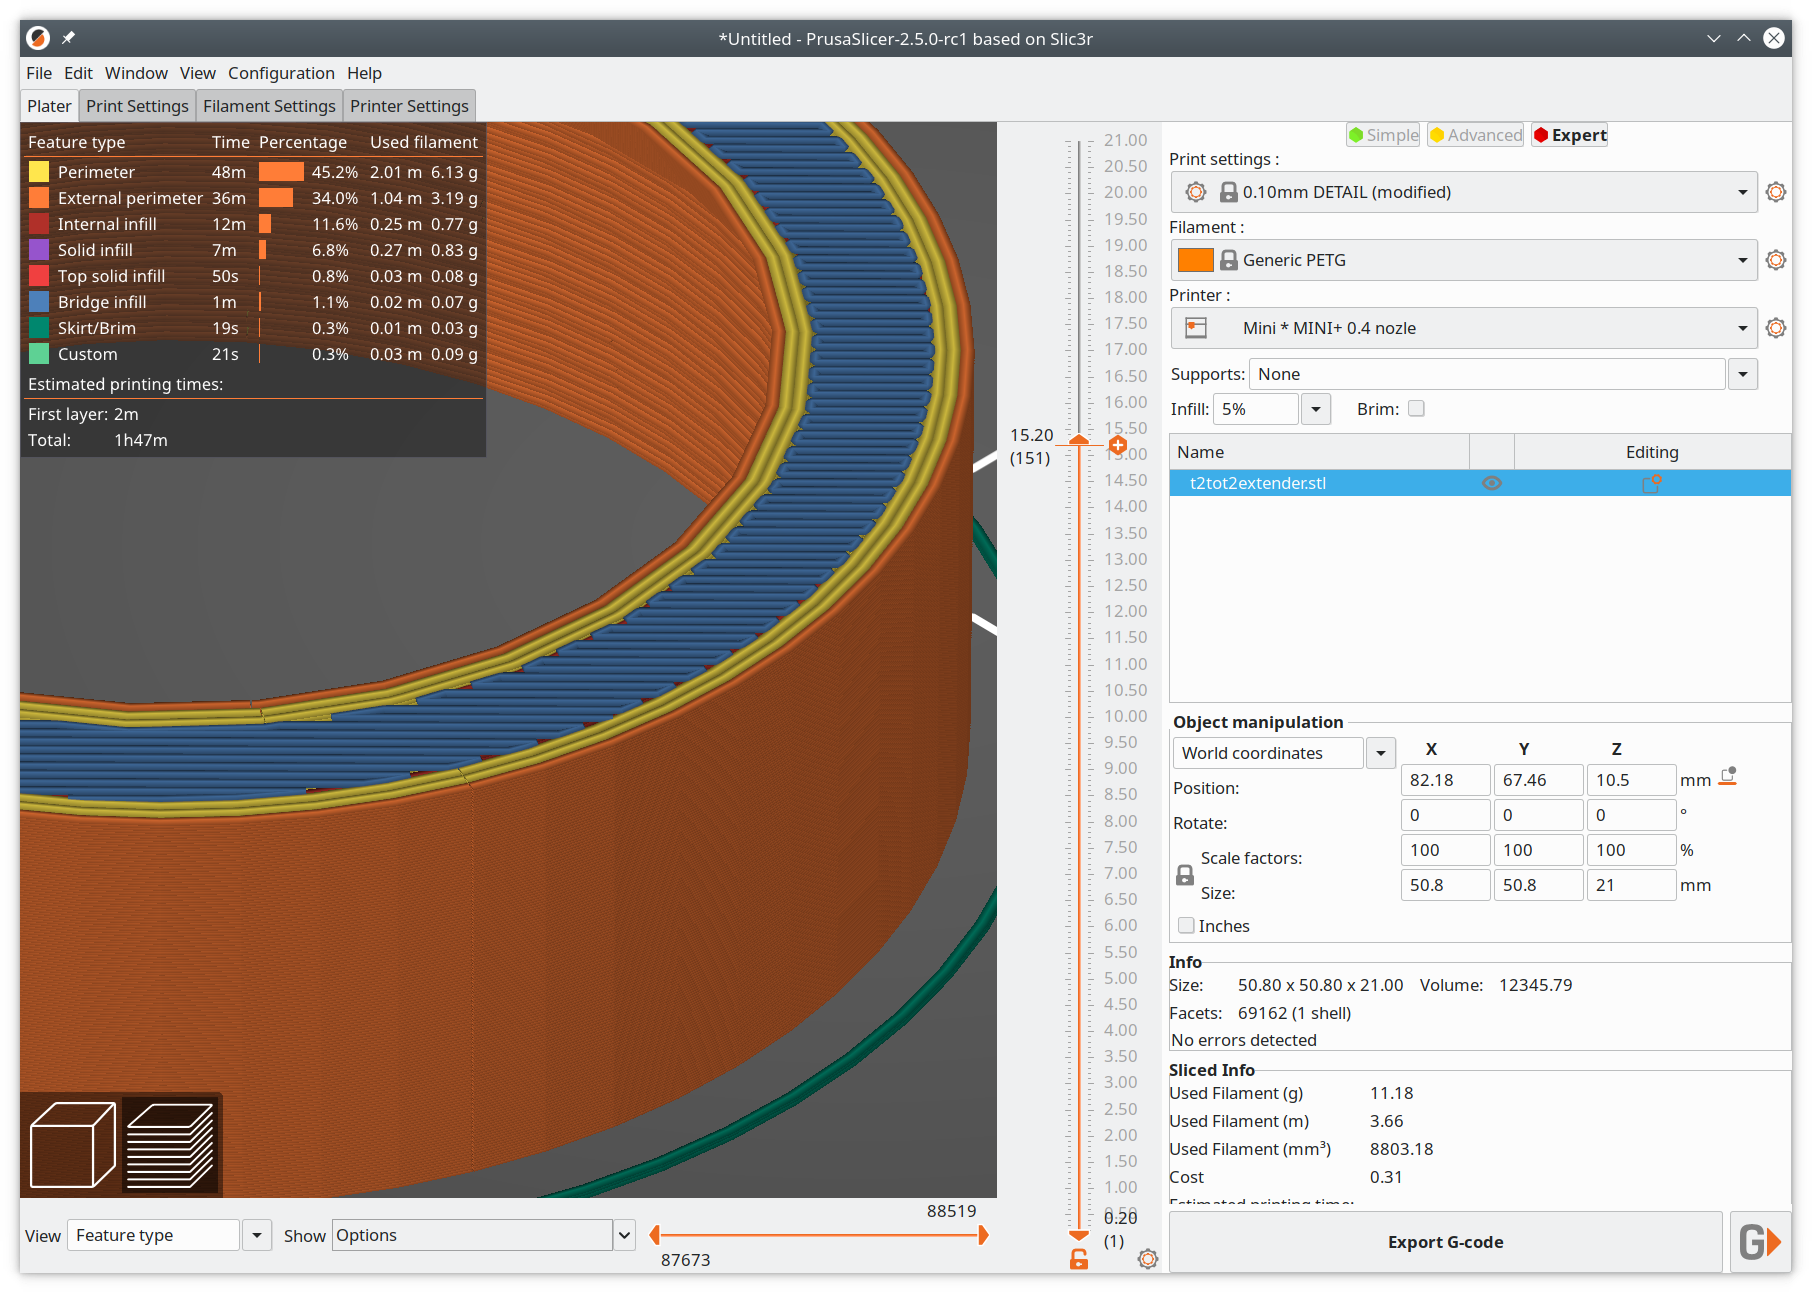Select Simple mode
Screen dimensions: 1812x1293
pyautogui.click(x=1383, y=135)
